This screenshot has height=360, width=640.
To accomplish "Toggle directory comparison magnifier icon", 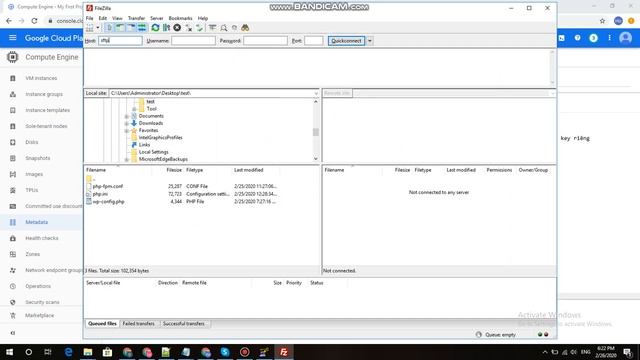I will point(224,28).
